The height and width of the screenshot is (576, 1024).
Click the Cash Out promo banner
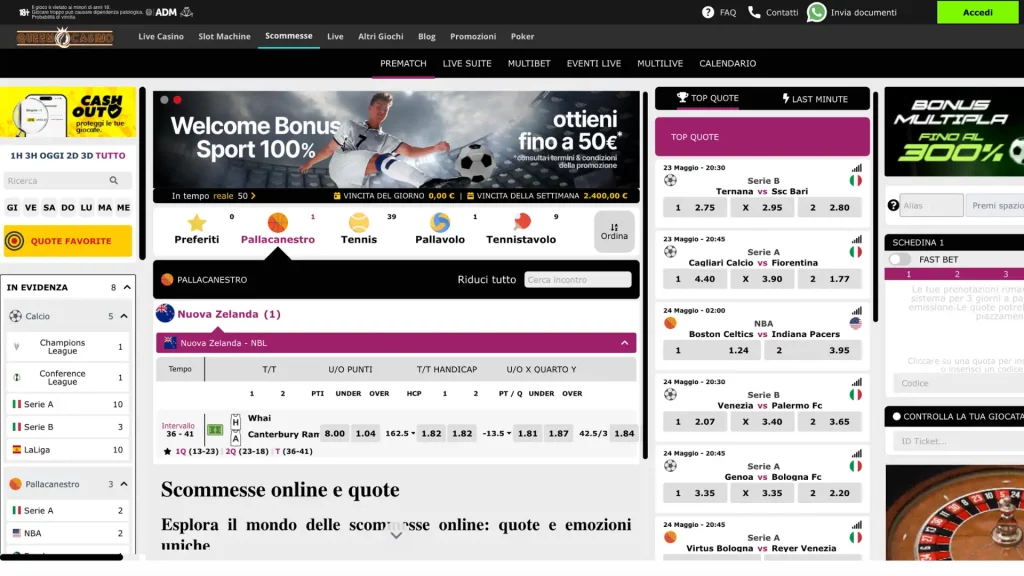click(x=68, y=112)
